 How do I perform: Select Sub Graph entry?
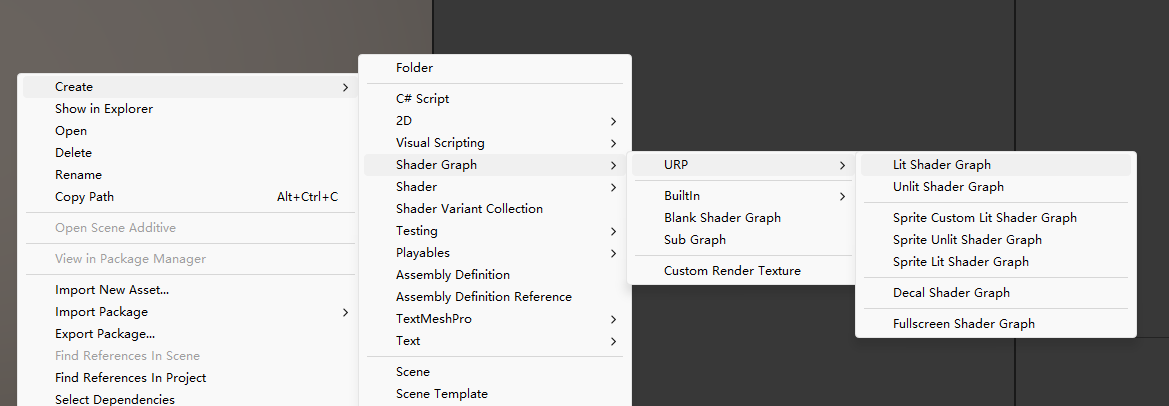(x=694, y=240)
